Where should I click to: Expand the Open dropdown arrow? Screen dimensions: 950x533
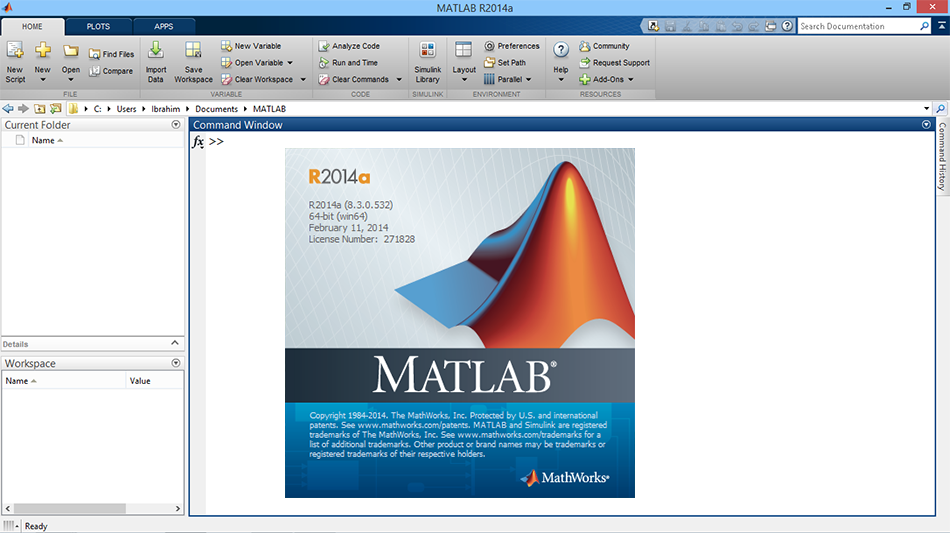click(x=71, y=79)
